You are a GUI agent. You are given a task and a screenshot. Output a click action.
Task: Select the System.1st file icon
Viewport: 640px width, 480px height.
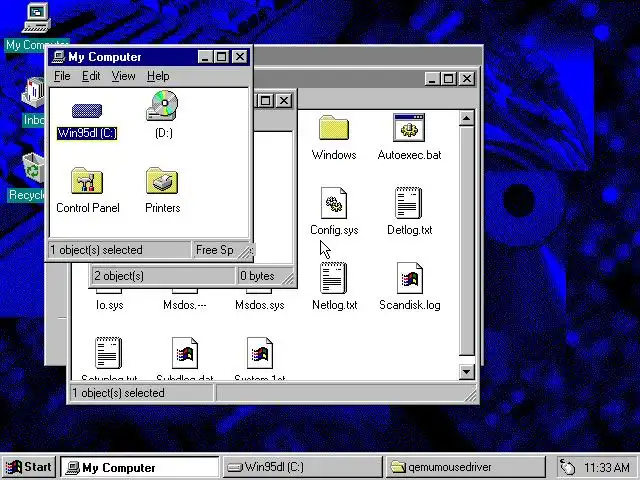coord(260,353)
